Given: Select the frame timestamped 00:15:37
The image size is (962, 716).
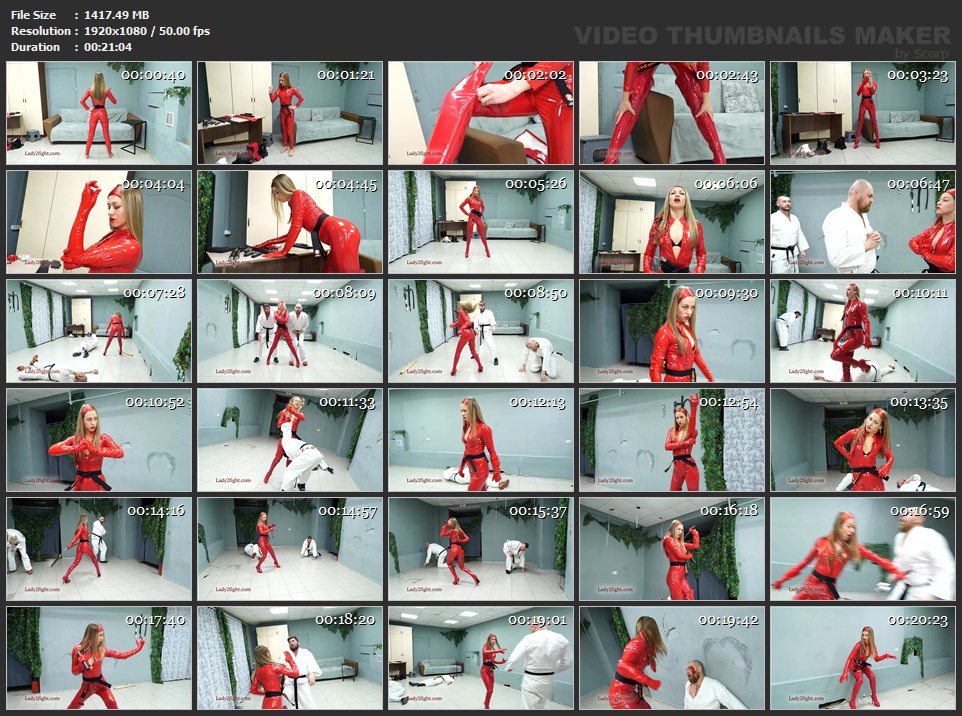Looking at the screenshot, I should 481,549.
